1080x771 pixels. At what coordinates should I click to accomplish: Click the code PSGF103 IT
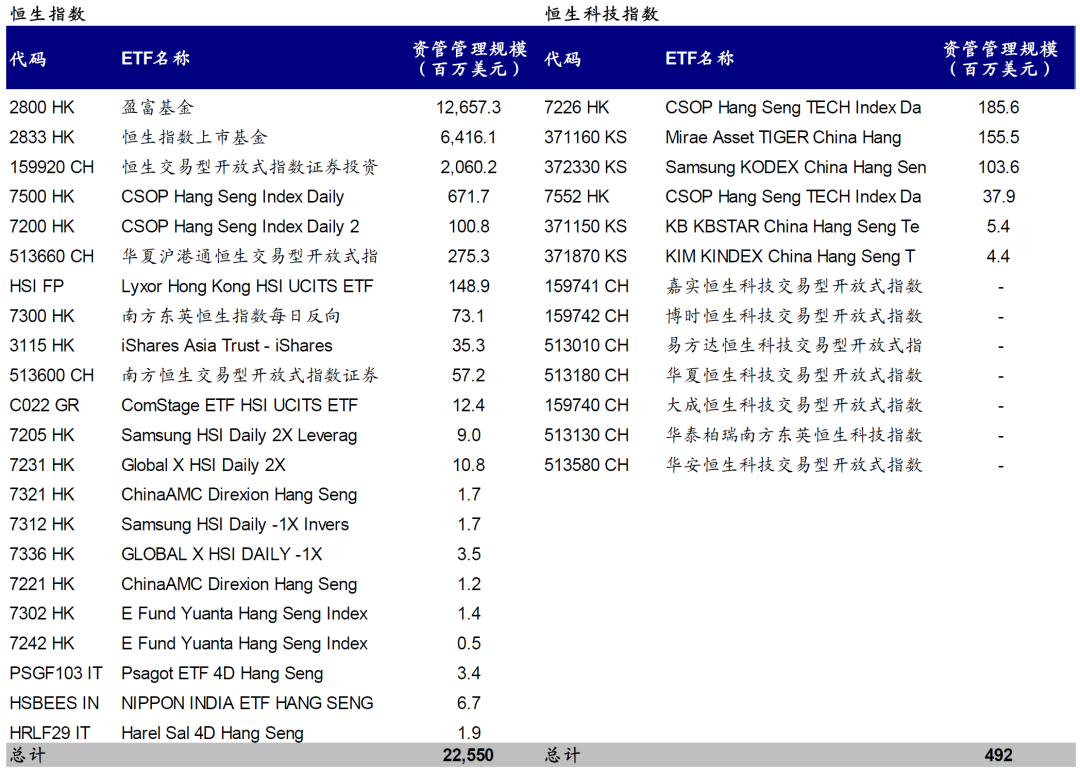[x=56, y=673]
